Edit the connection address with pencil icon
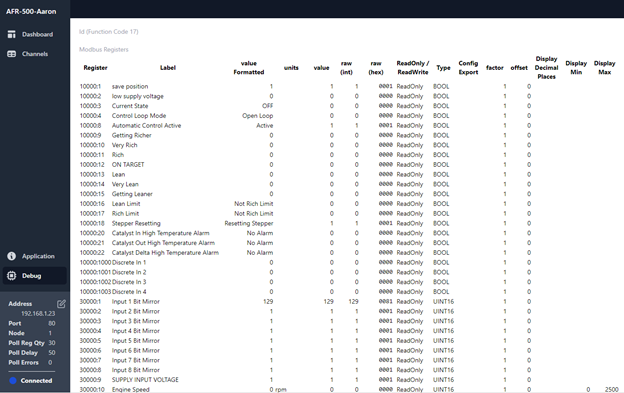The image size is (624, 393). [x=61, y=304]
